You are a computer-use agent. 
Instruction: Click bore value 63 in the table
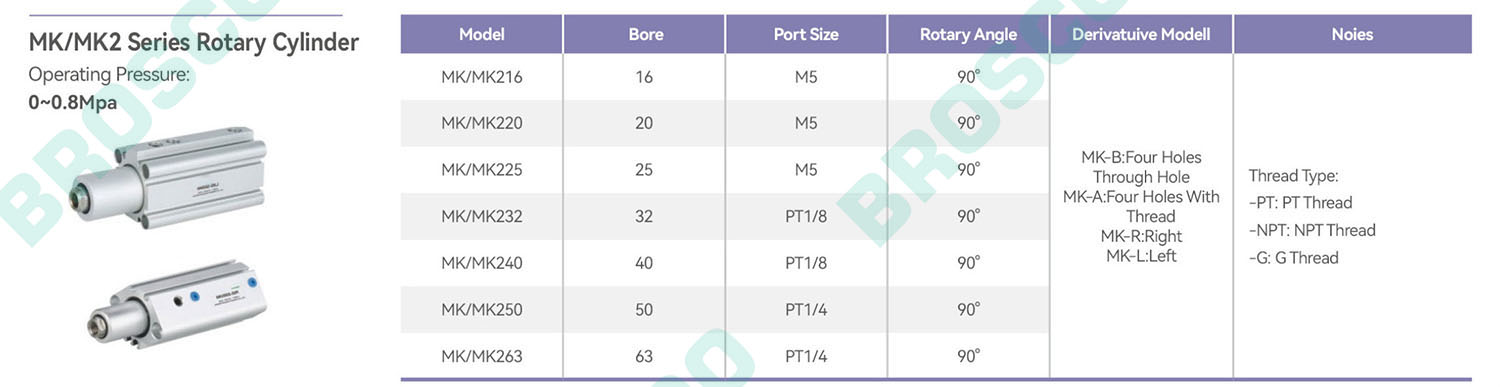coord(644,356)
